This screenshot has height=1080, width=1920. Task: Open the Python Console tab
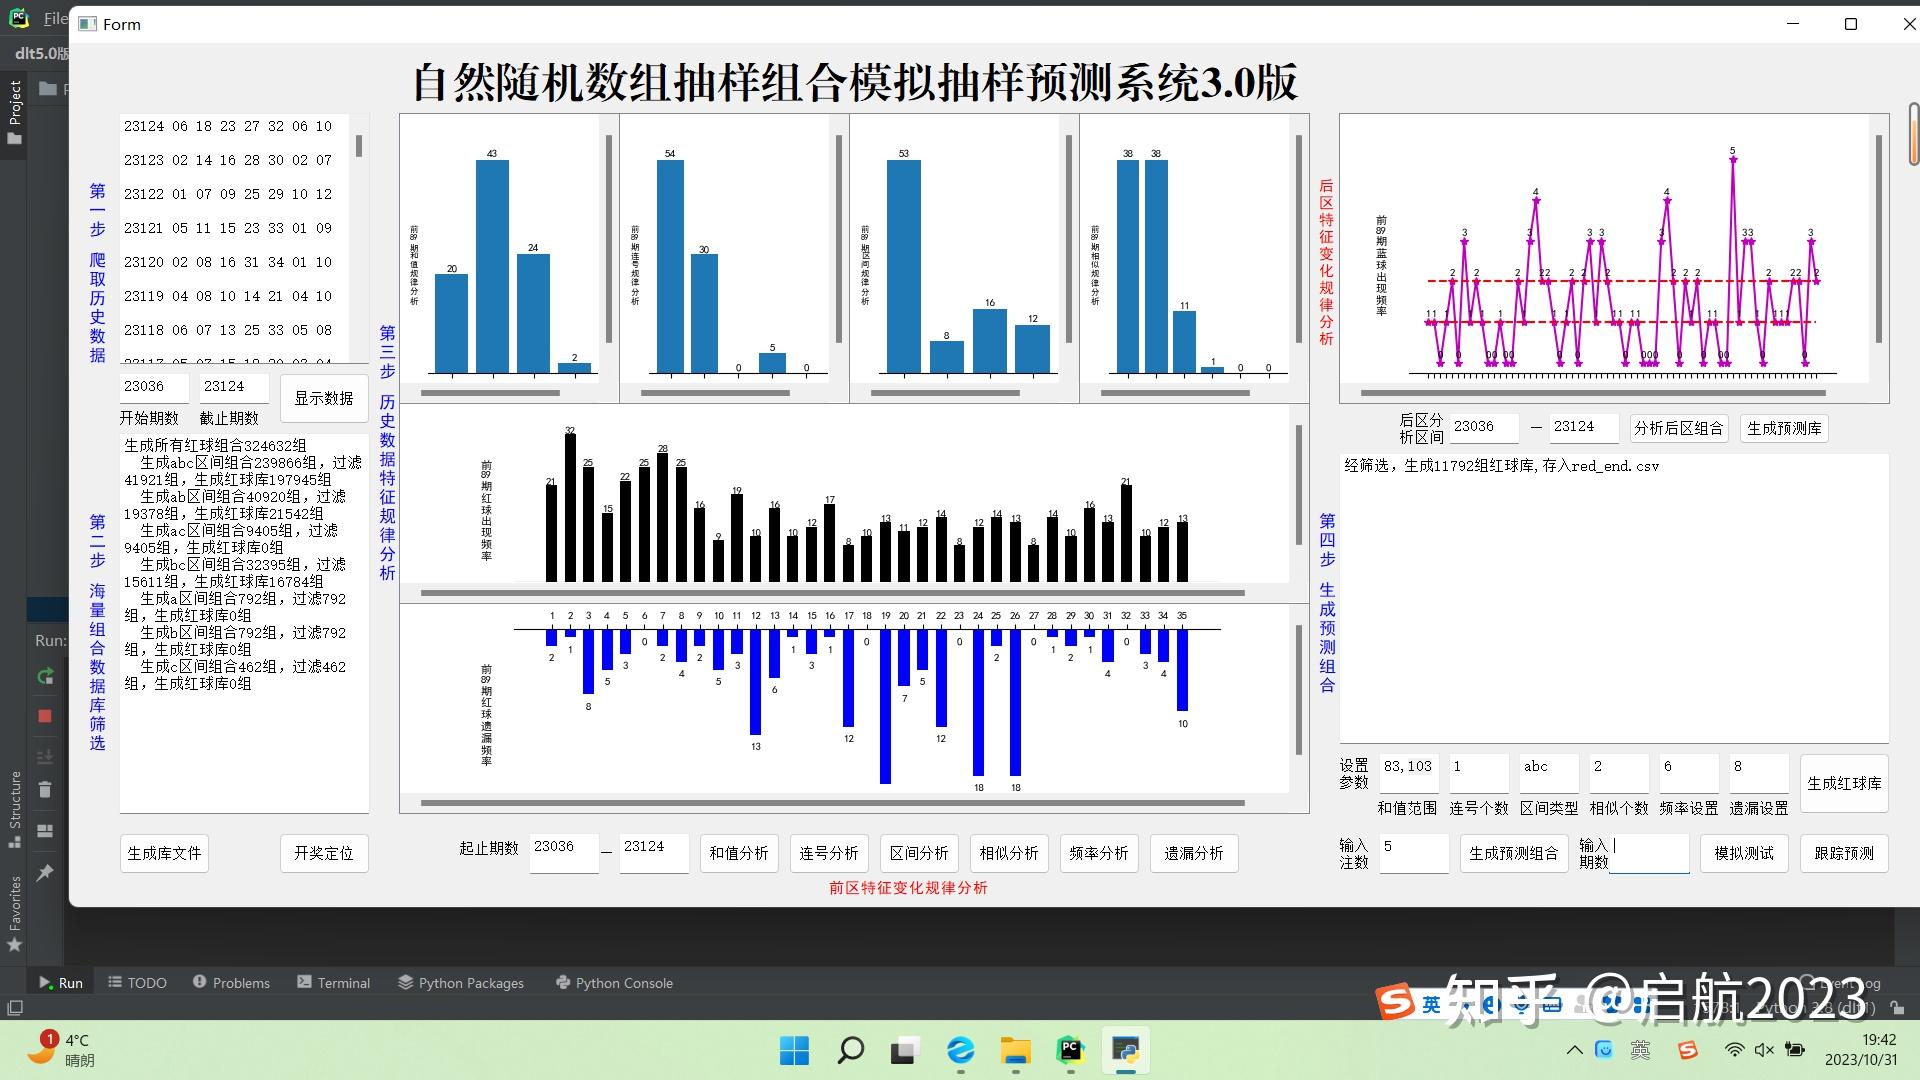pos(614,983)
